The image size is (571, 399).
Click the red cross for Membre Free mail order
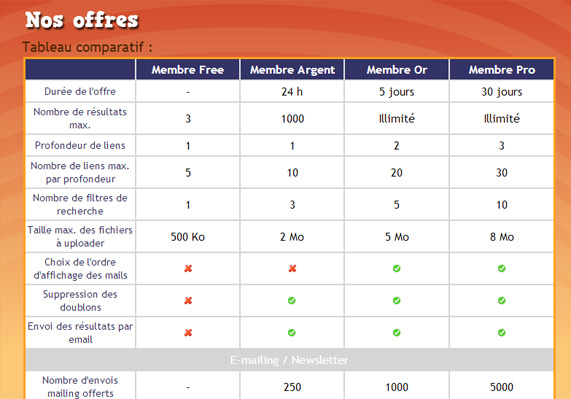[188, 268]
